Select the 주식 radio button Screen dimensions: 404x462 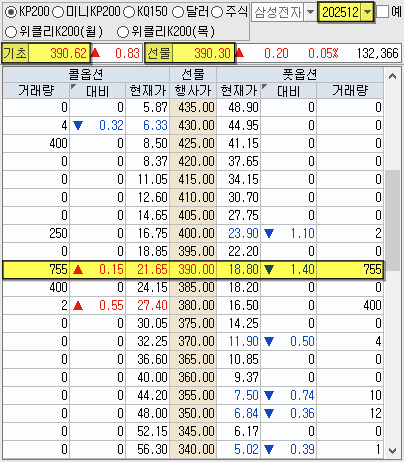pos(217,12)
